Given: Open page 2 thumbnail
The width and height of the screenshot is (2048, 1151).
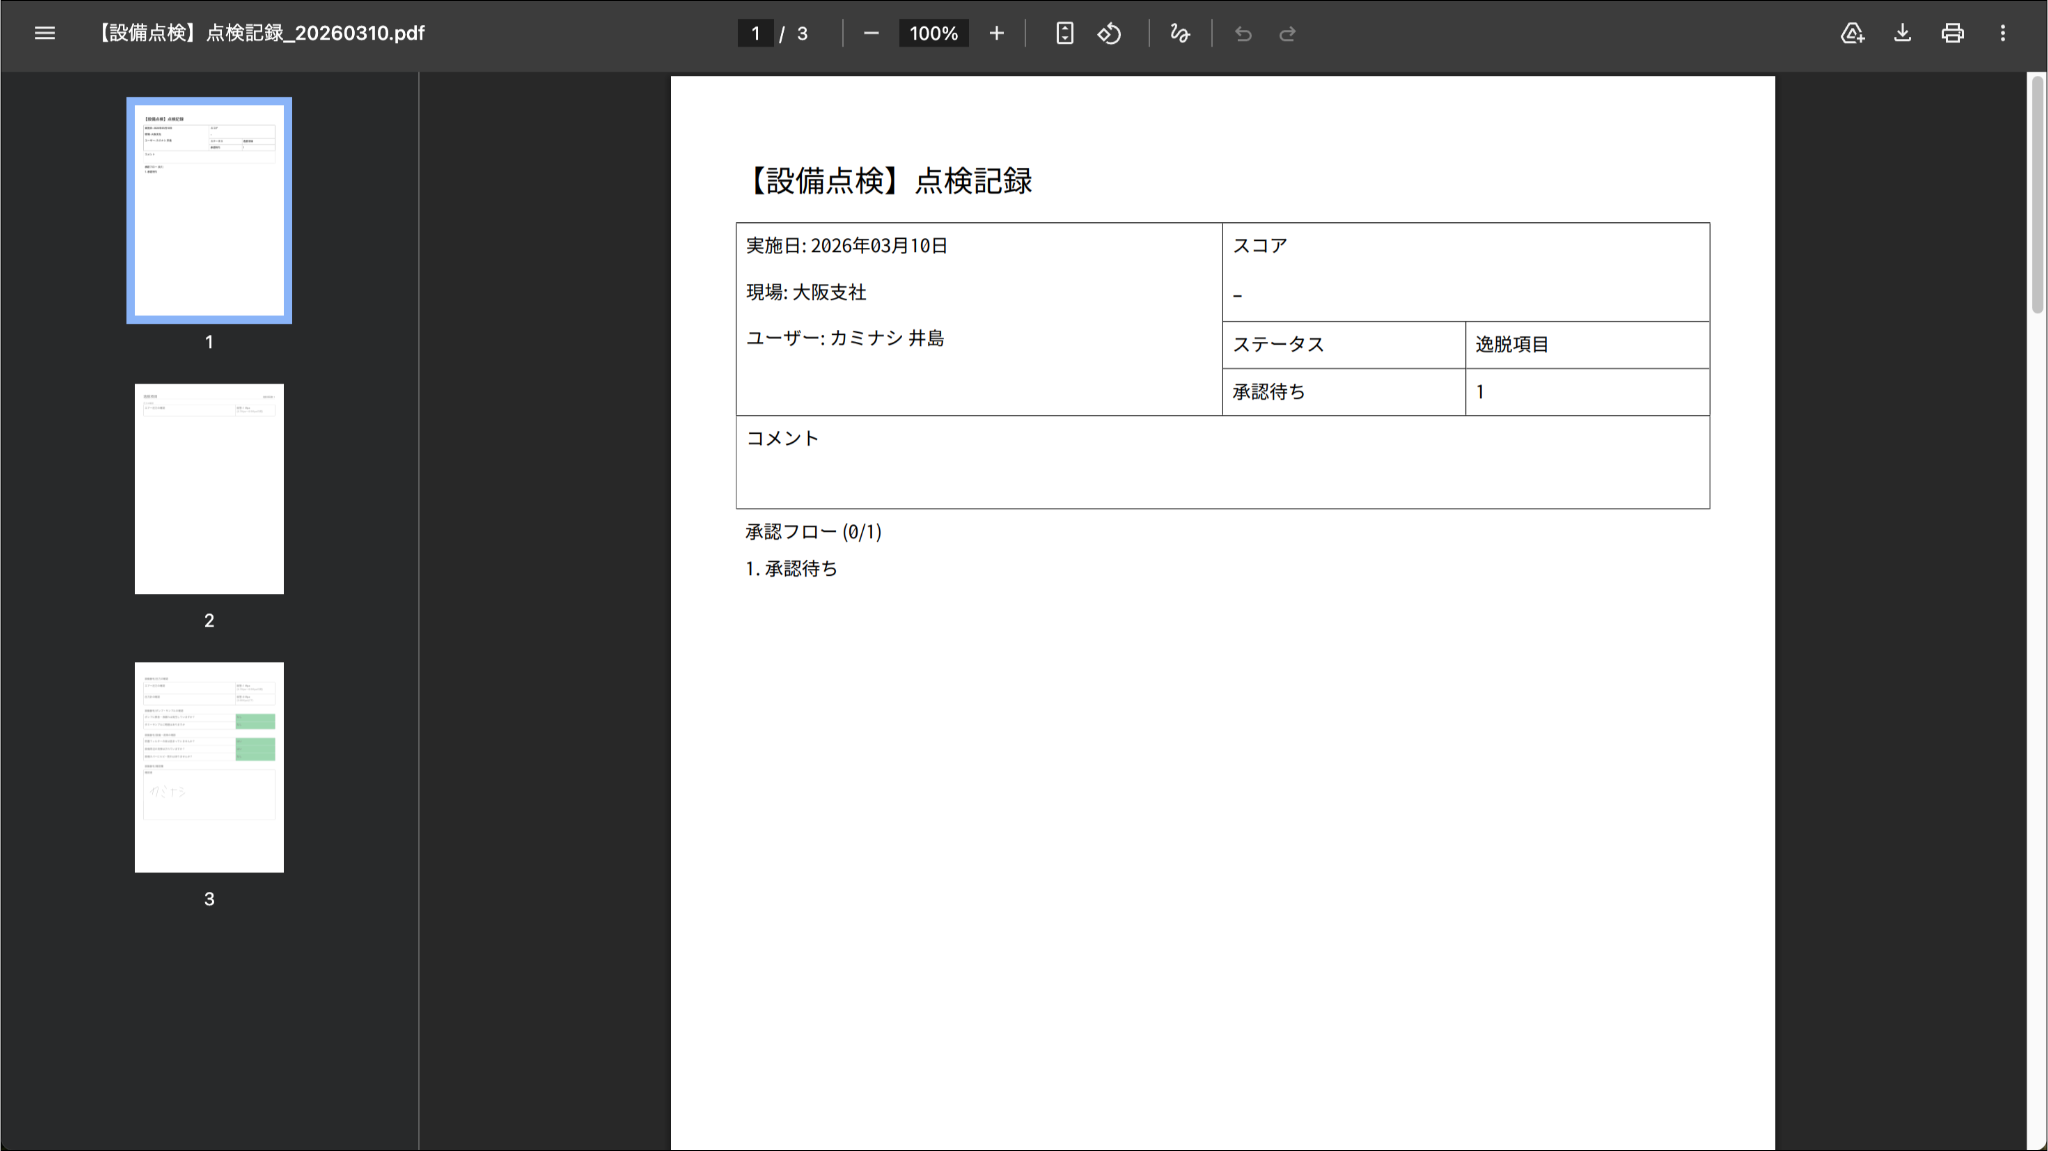Looking at the screenshot, I should click(x=209, y=489).
